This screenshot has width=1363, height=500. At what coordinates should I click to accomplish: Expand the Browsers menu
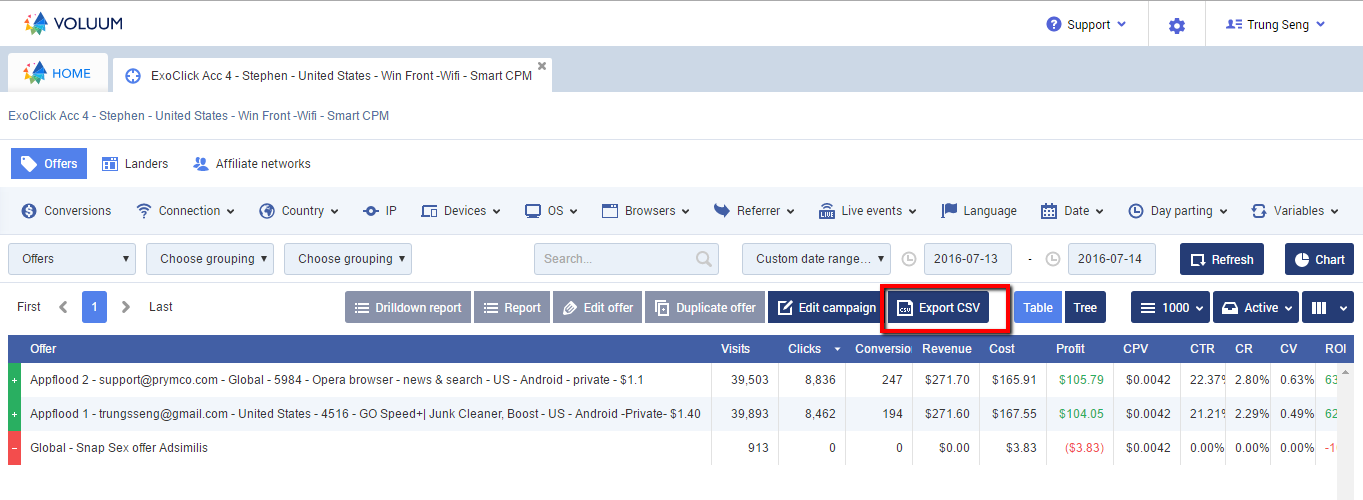pos(645,211)
